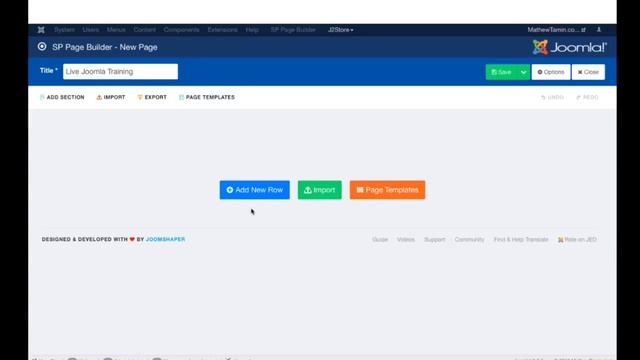This screenshot has width=640, height=360.
Task: Save the page with Save button
Action: coord(502,72)
